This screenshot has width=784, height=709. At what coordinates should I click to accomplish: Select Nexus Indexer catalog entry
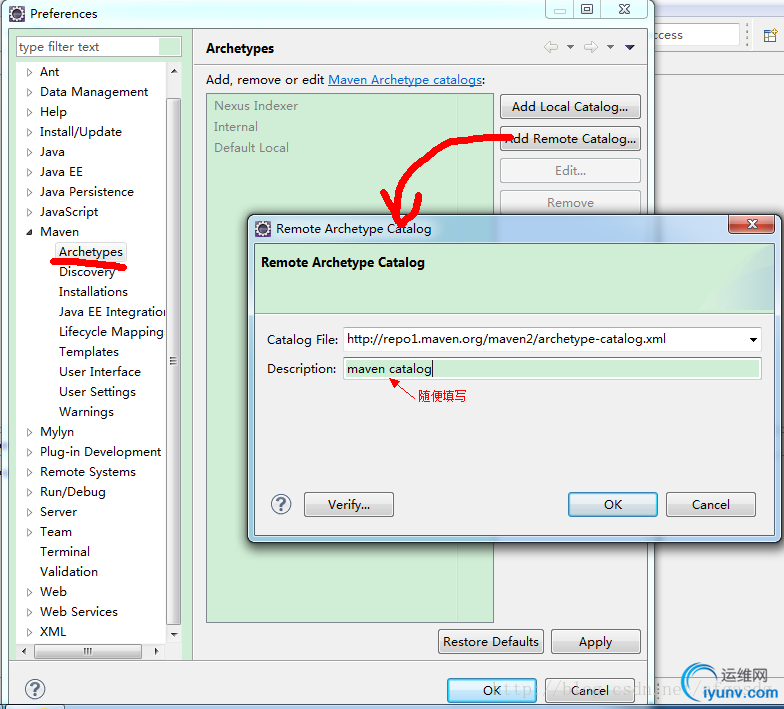click(x=256, y=106)
